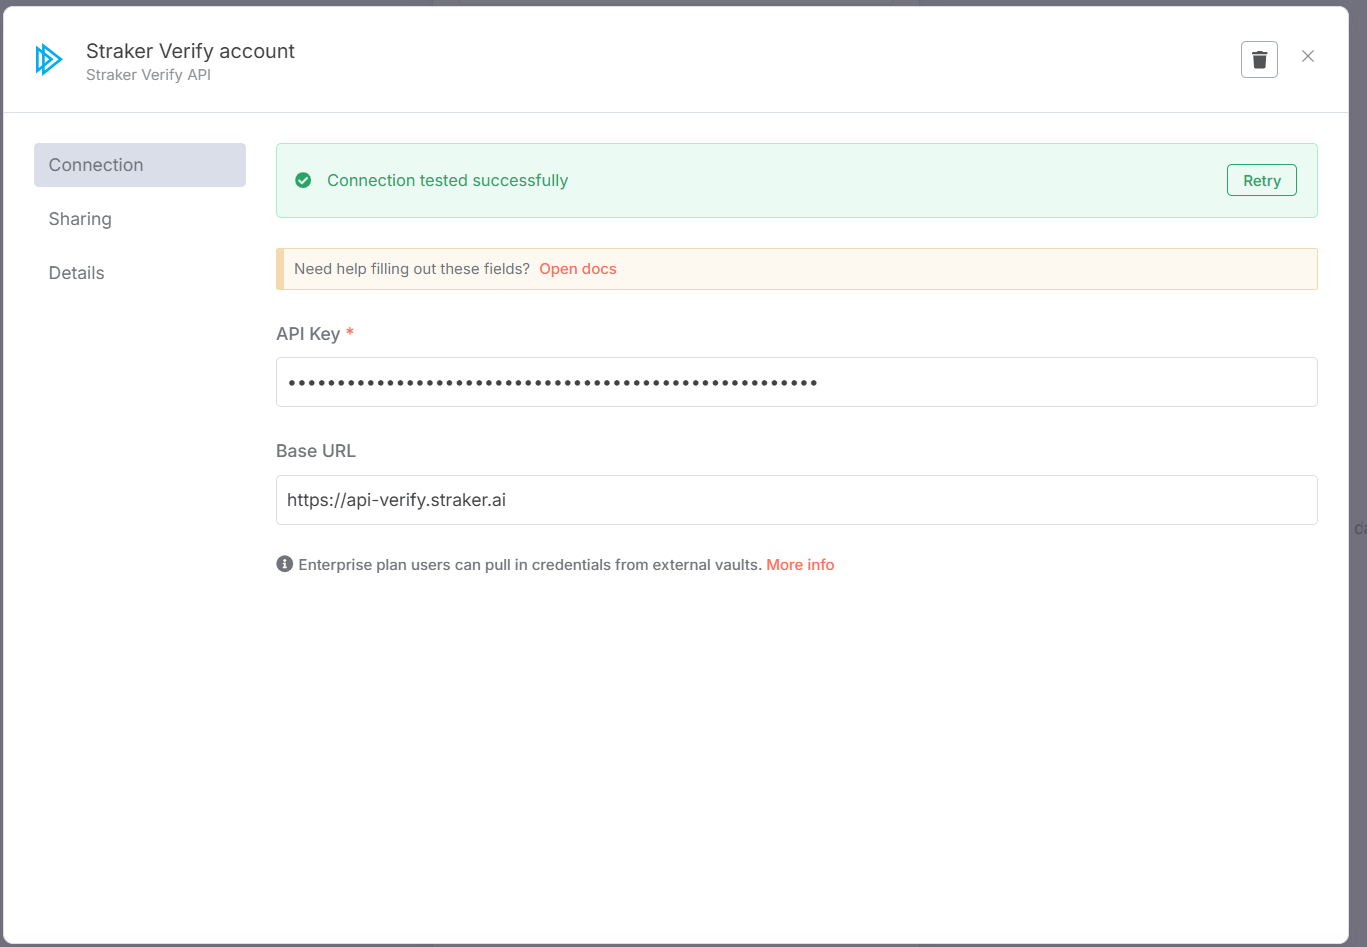
Task: Click the green success checkmark icon
Action: pos(303,180)
